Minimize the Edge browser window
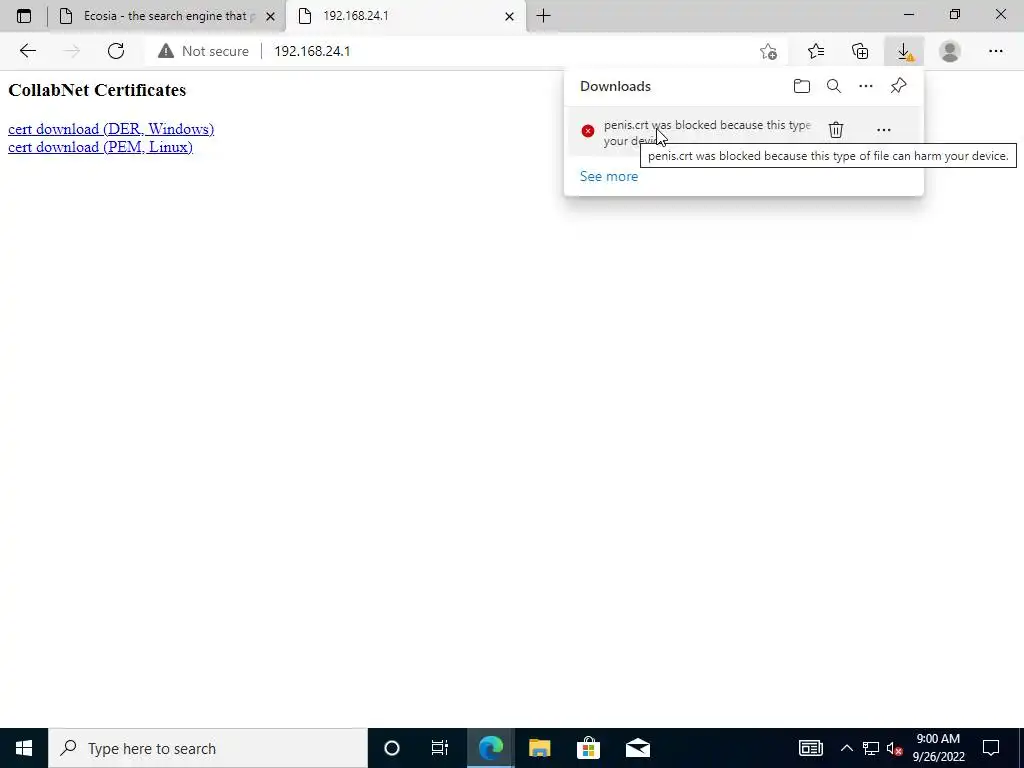Viewport: 1024px width, 768px height. coord(909,14)
